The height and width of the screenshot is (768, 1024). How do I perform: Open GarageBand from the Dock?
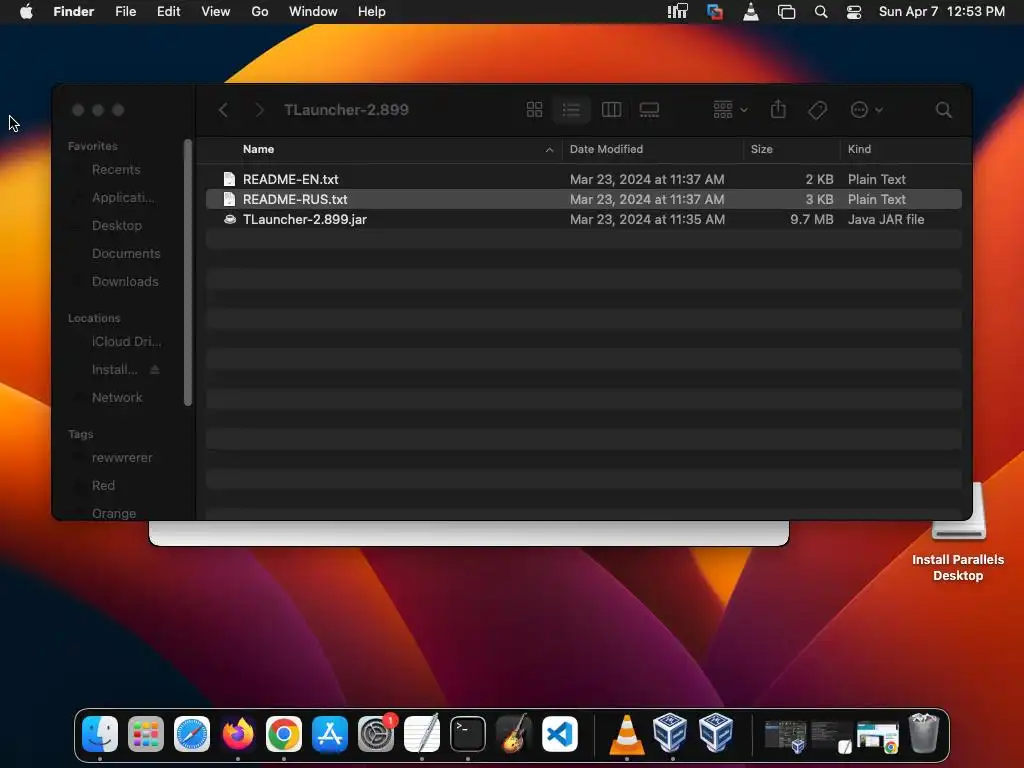(x=514, y=734)
